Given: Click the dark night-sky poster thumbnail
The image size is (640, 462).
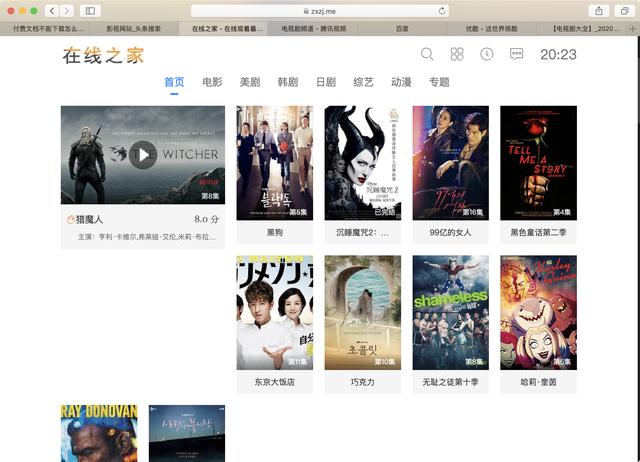Looking at the screenshot, I should (x=187, y=433).
